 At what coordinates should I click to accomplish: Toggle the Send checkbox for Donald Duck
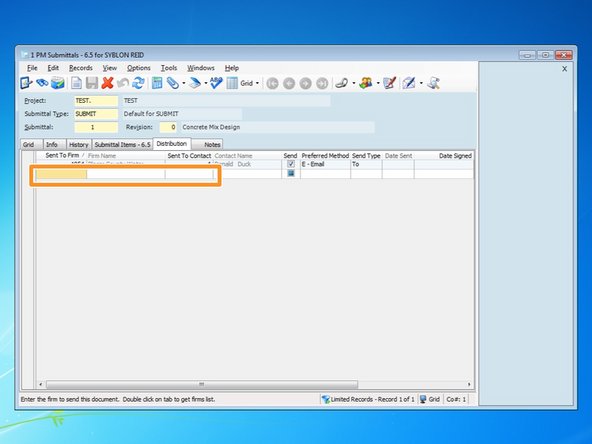291,164
